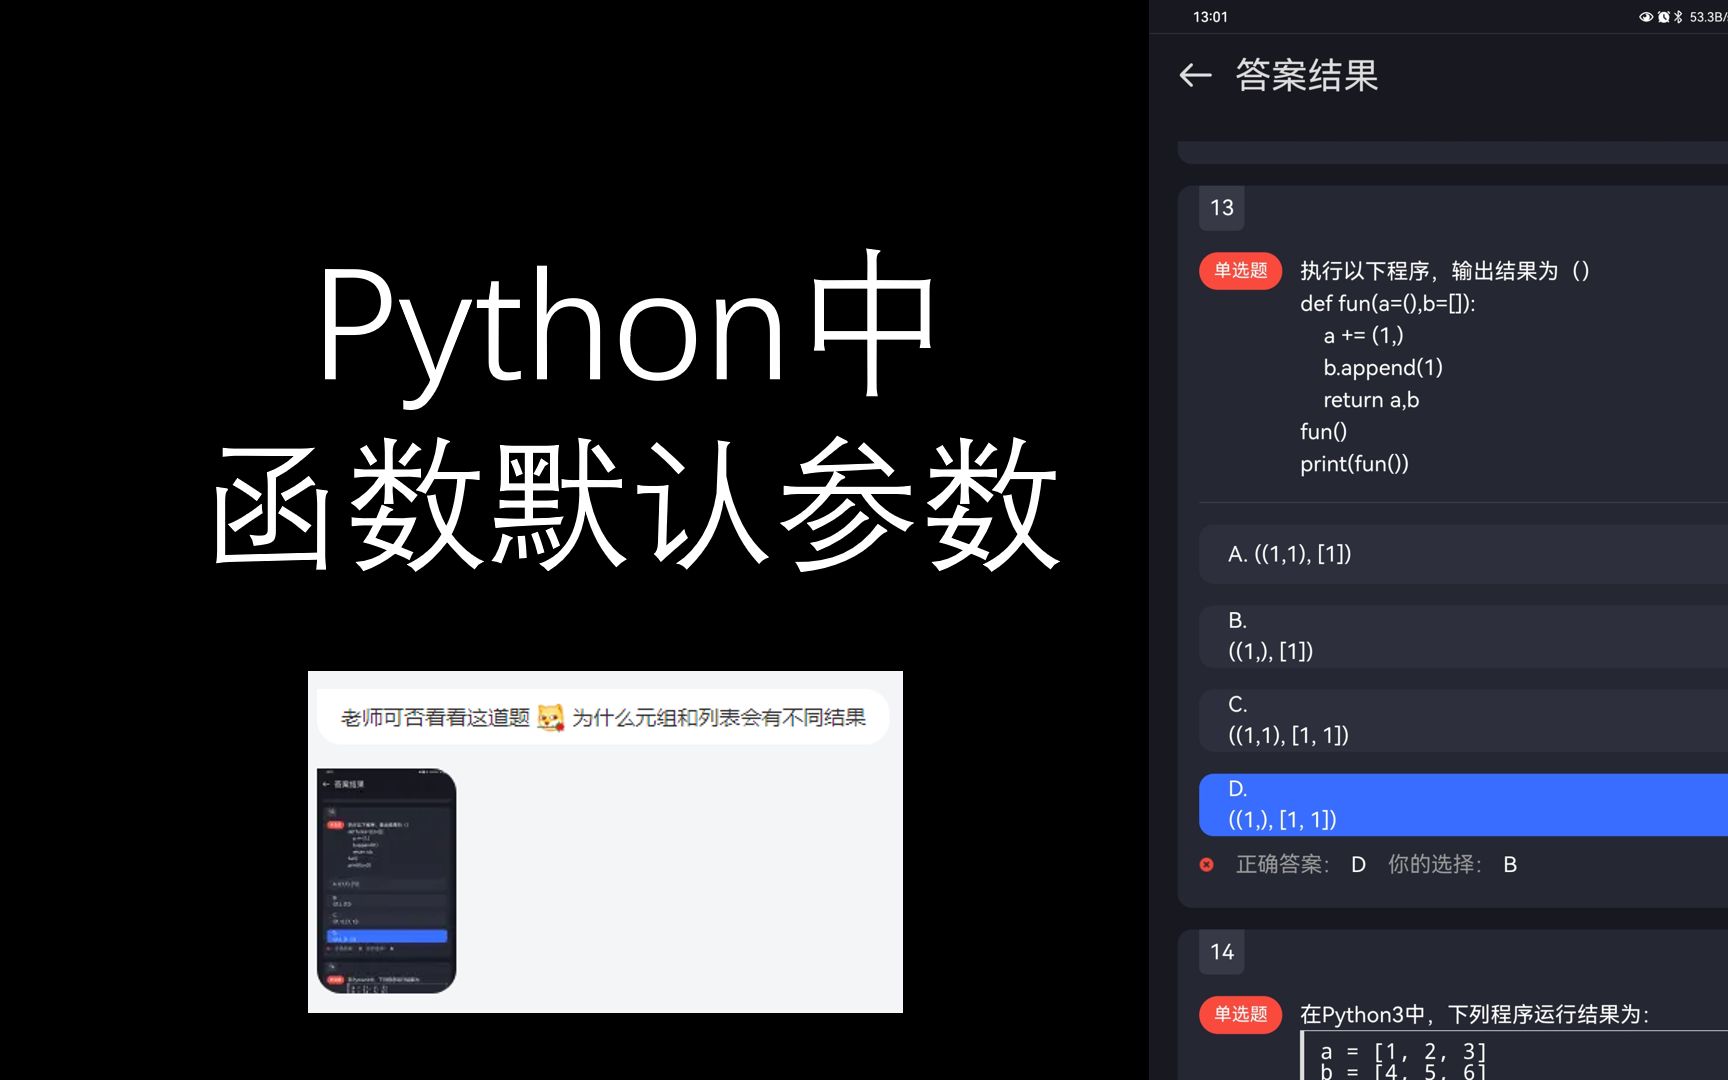The width and height of the screenshot is (1728, 1080).
Task: Click the code line print(fun())
Action: 1354,464
